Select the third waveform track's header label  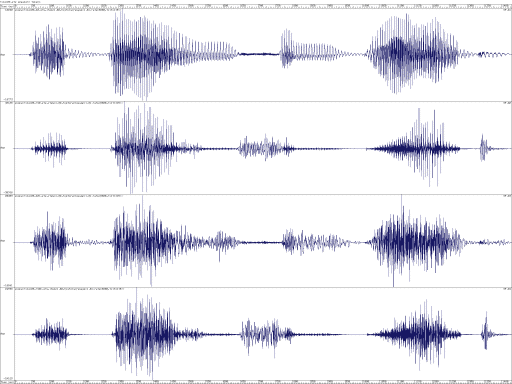click(x=68, y=196)
